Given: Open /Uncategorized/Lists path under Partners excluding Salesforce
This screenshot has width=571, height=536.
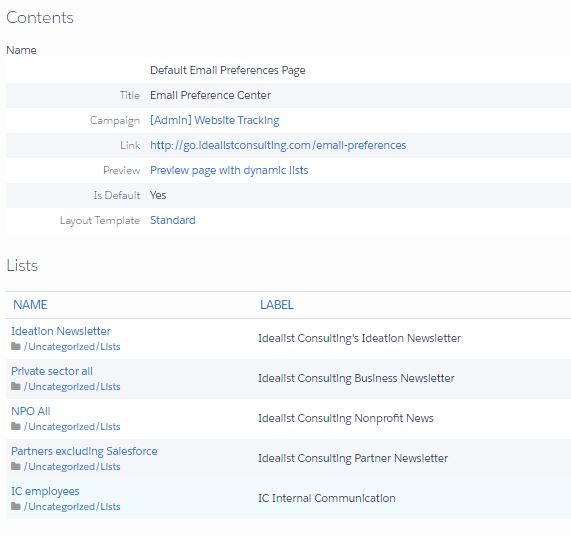Looking at the screenshot, I should click(x=72, y=467).
